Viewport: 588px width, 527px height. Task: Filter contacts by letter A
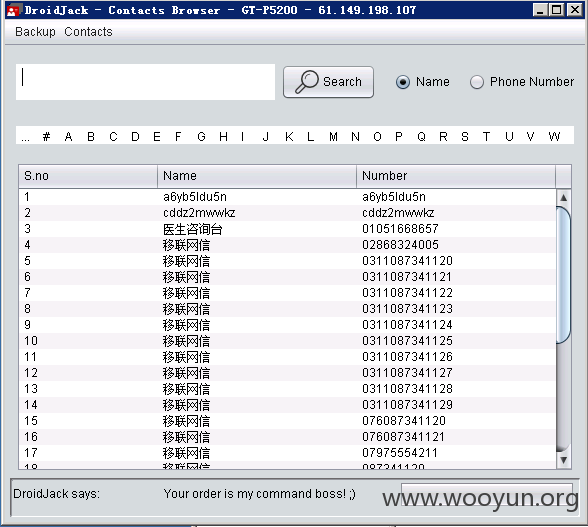click(68, 137)
